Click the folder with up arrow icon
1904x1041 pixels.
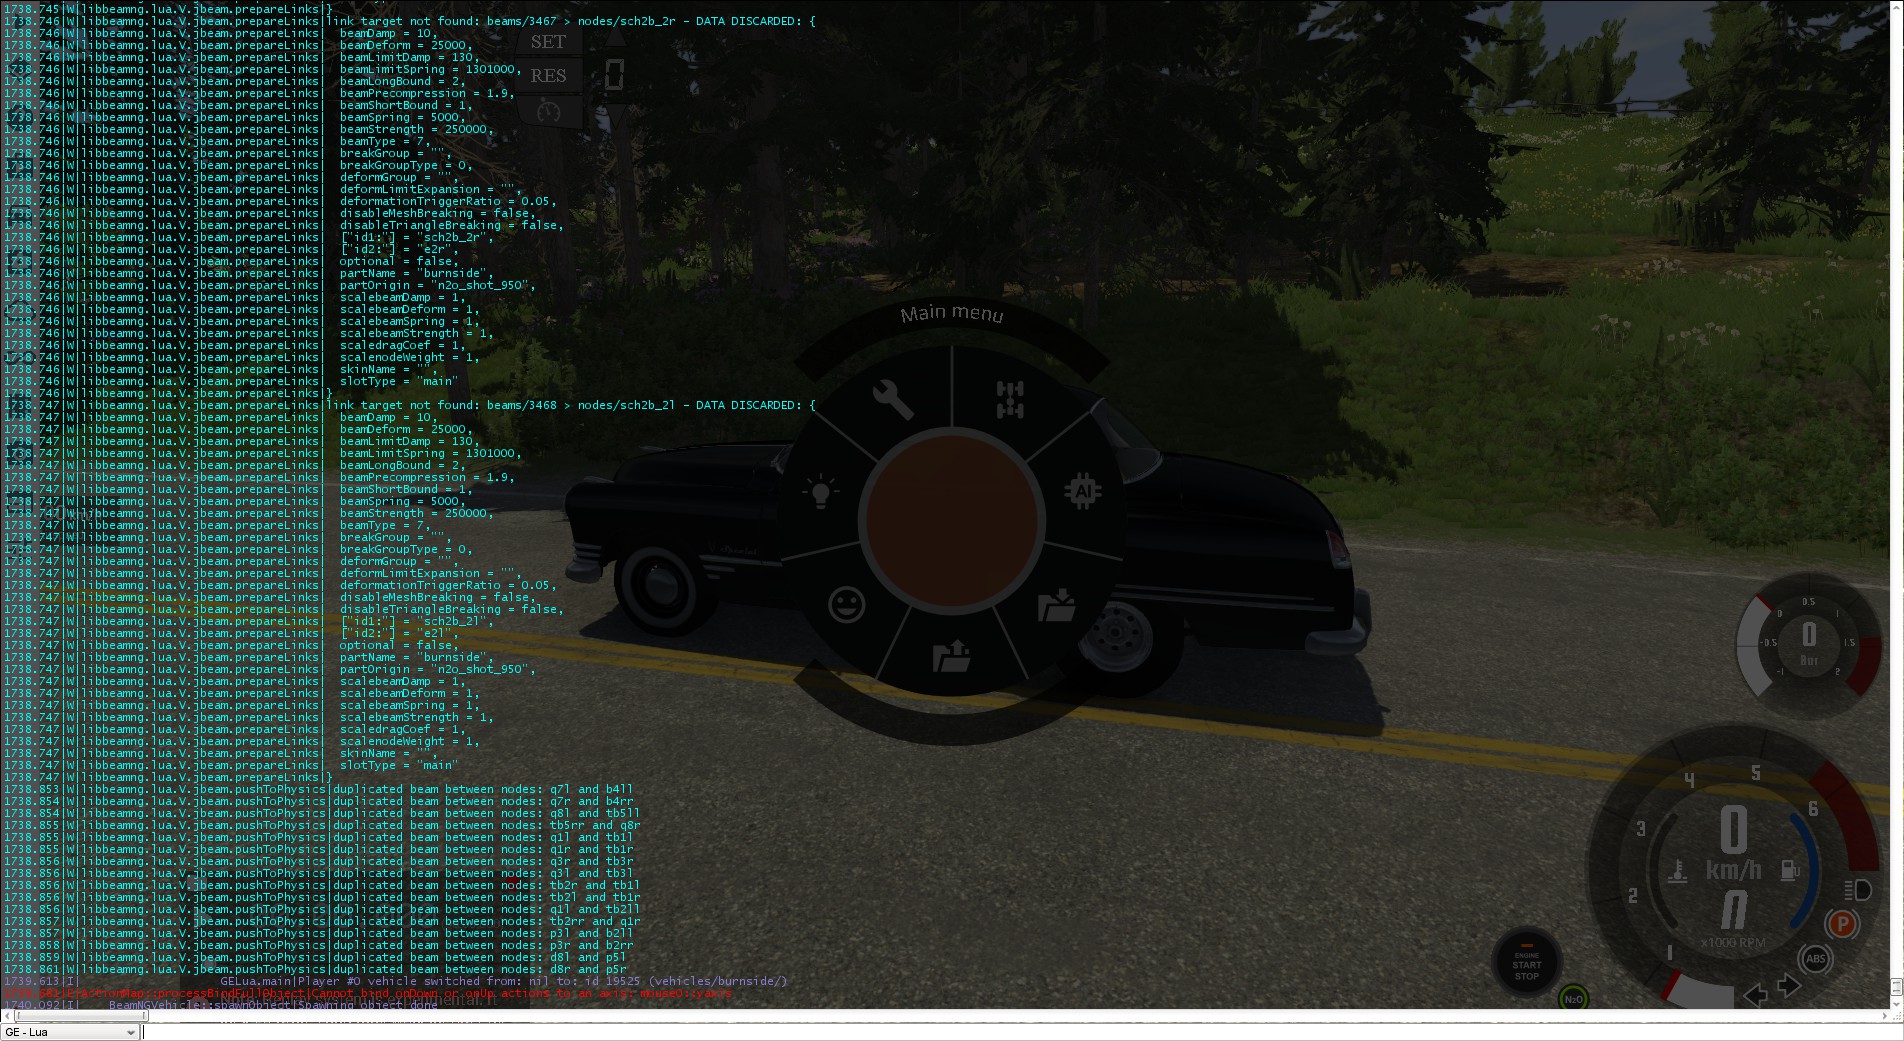(951, 656)
